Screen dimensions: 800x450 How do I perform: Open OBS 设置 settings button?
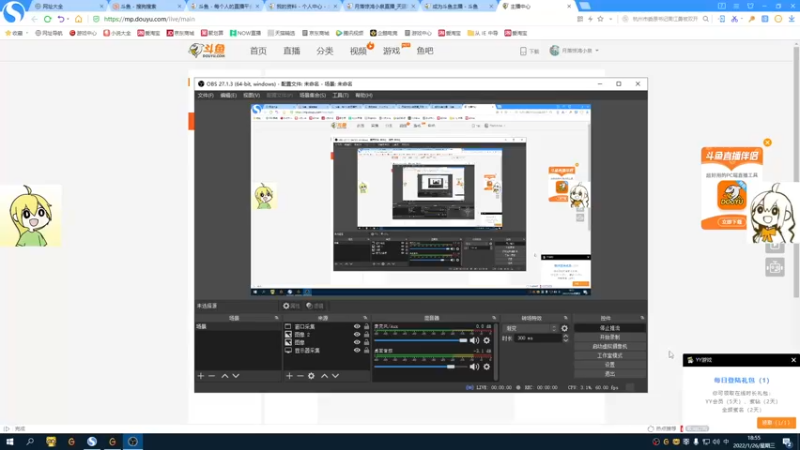pyautogui.click(x=610, y=365)
